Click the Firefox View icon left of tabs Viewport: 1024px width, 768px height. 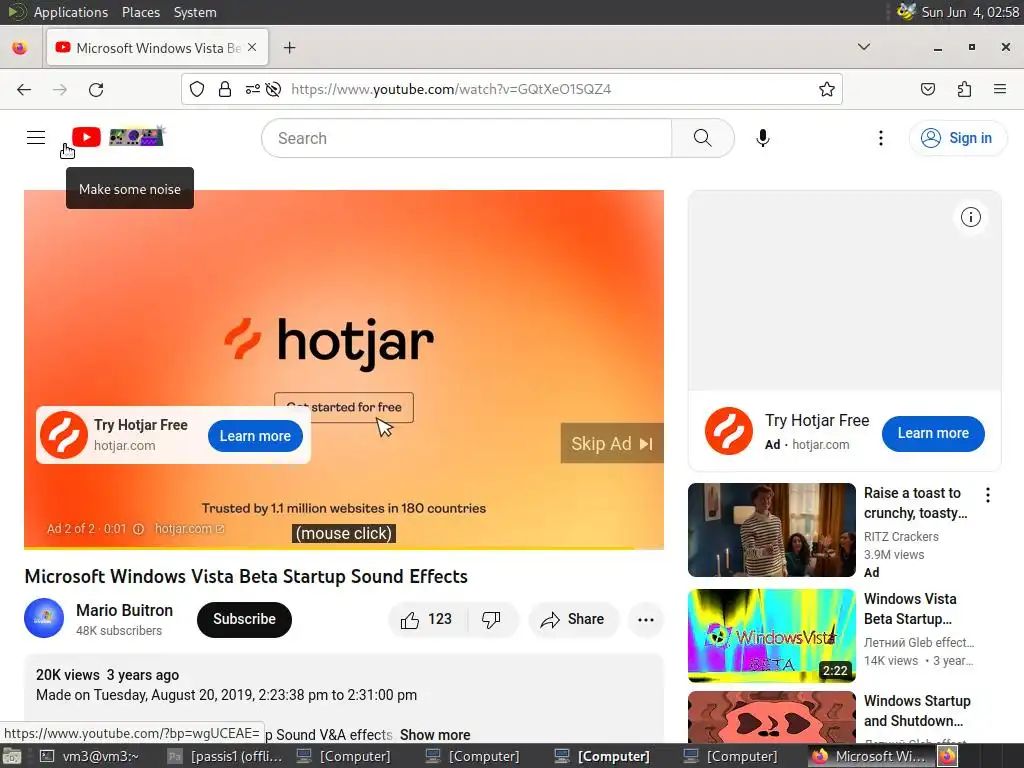click(x=20, y=48)
